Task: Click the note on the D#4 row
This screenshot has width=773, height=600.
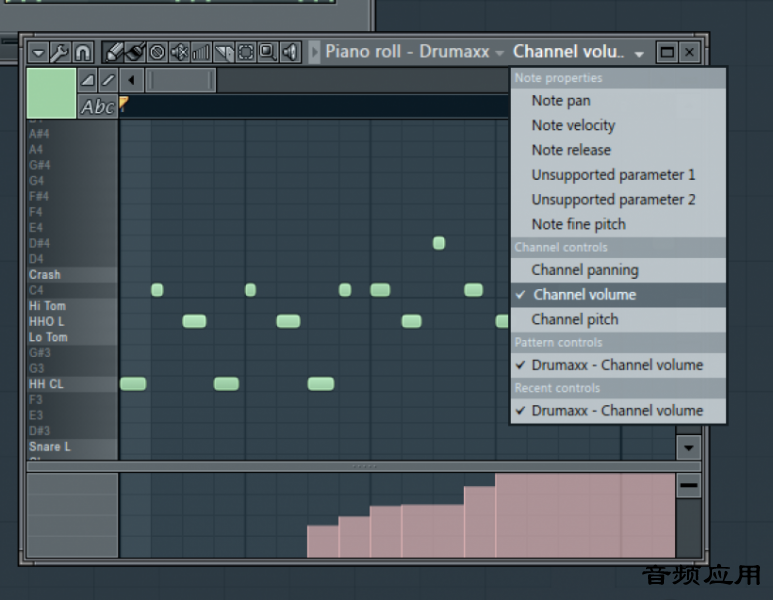Action: coord(439,243)
